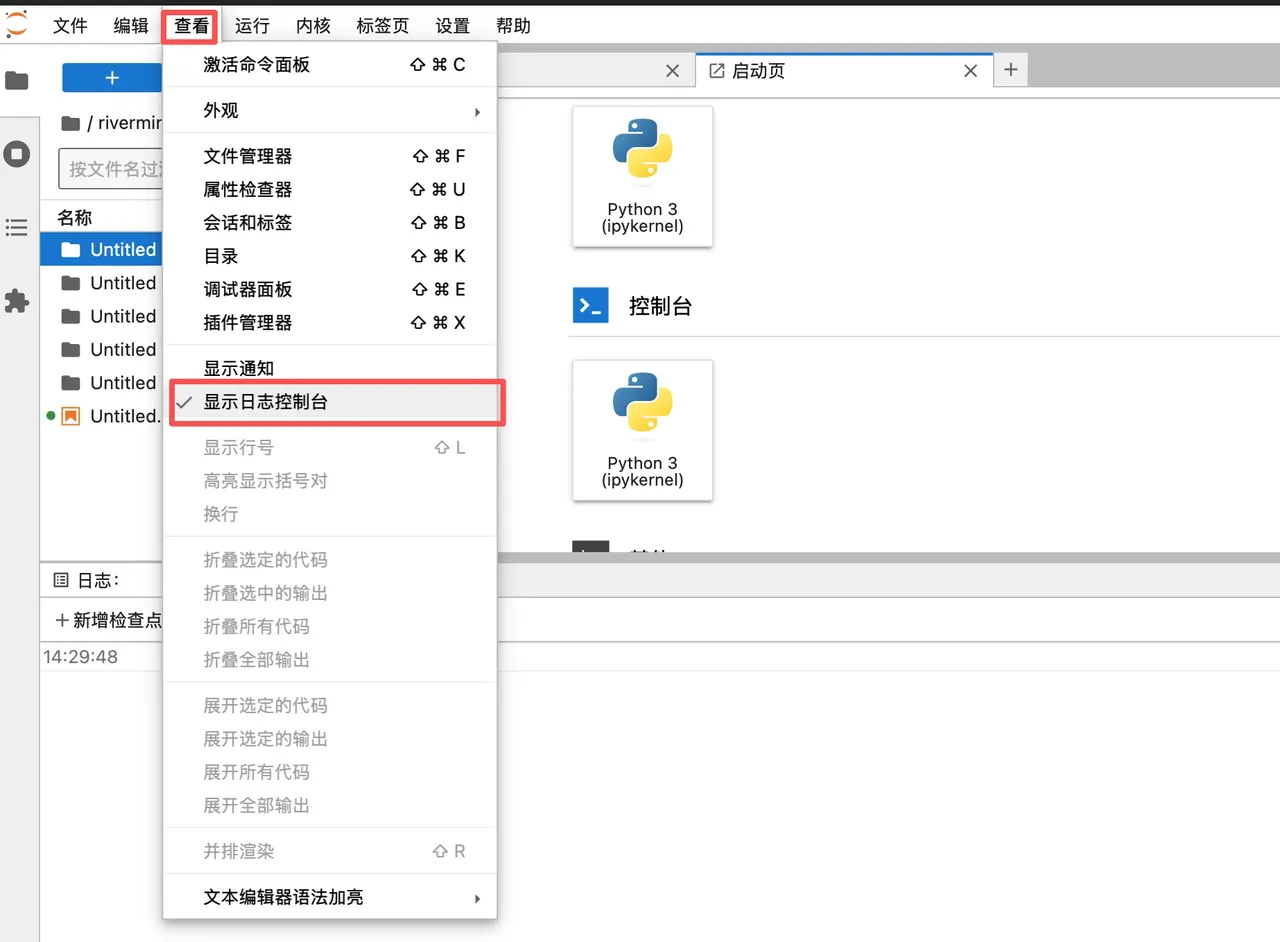Click 新增检查点 in log console
The image size is (1280, 942).
[108, 621]
